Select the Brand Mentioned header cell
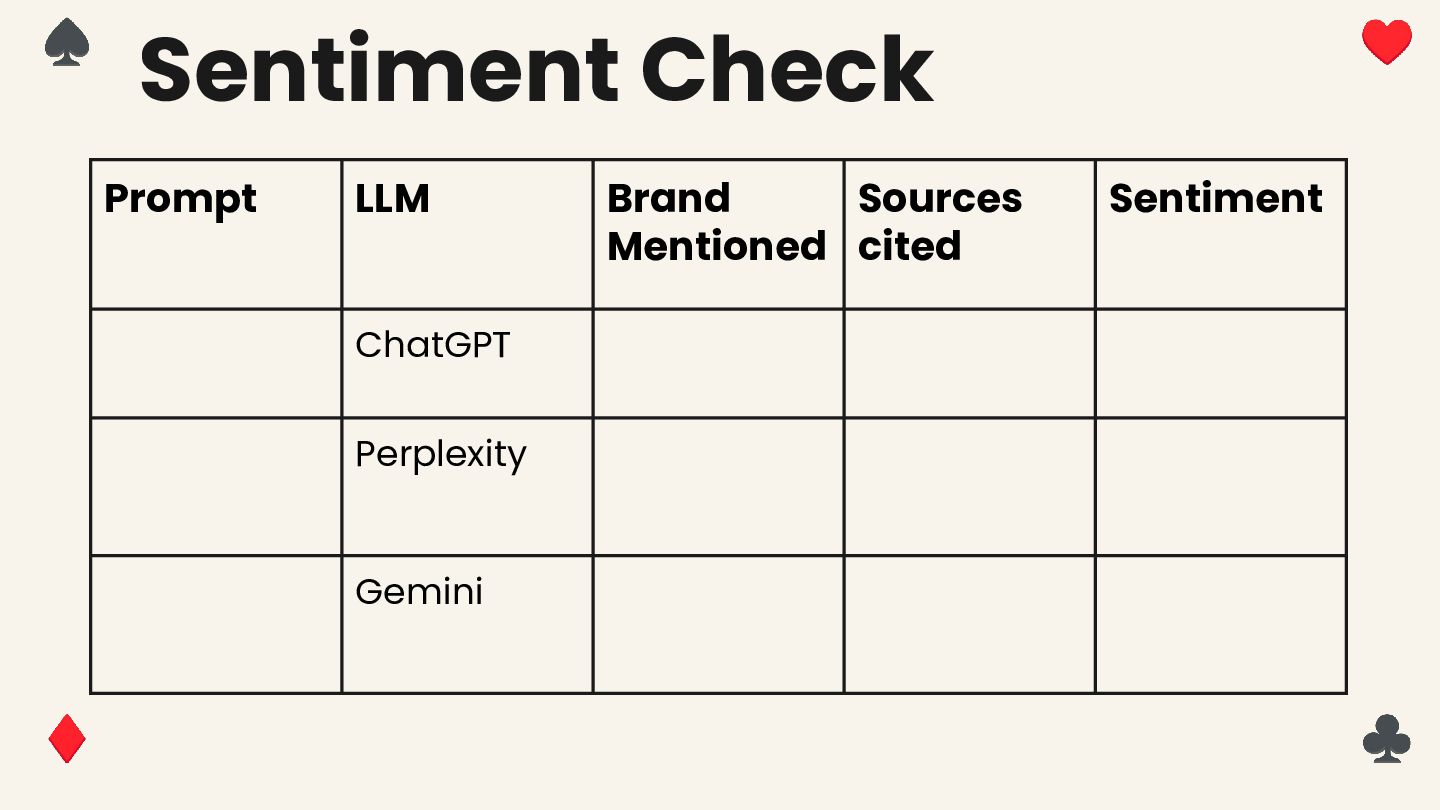 [x=718, y=234]
